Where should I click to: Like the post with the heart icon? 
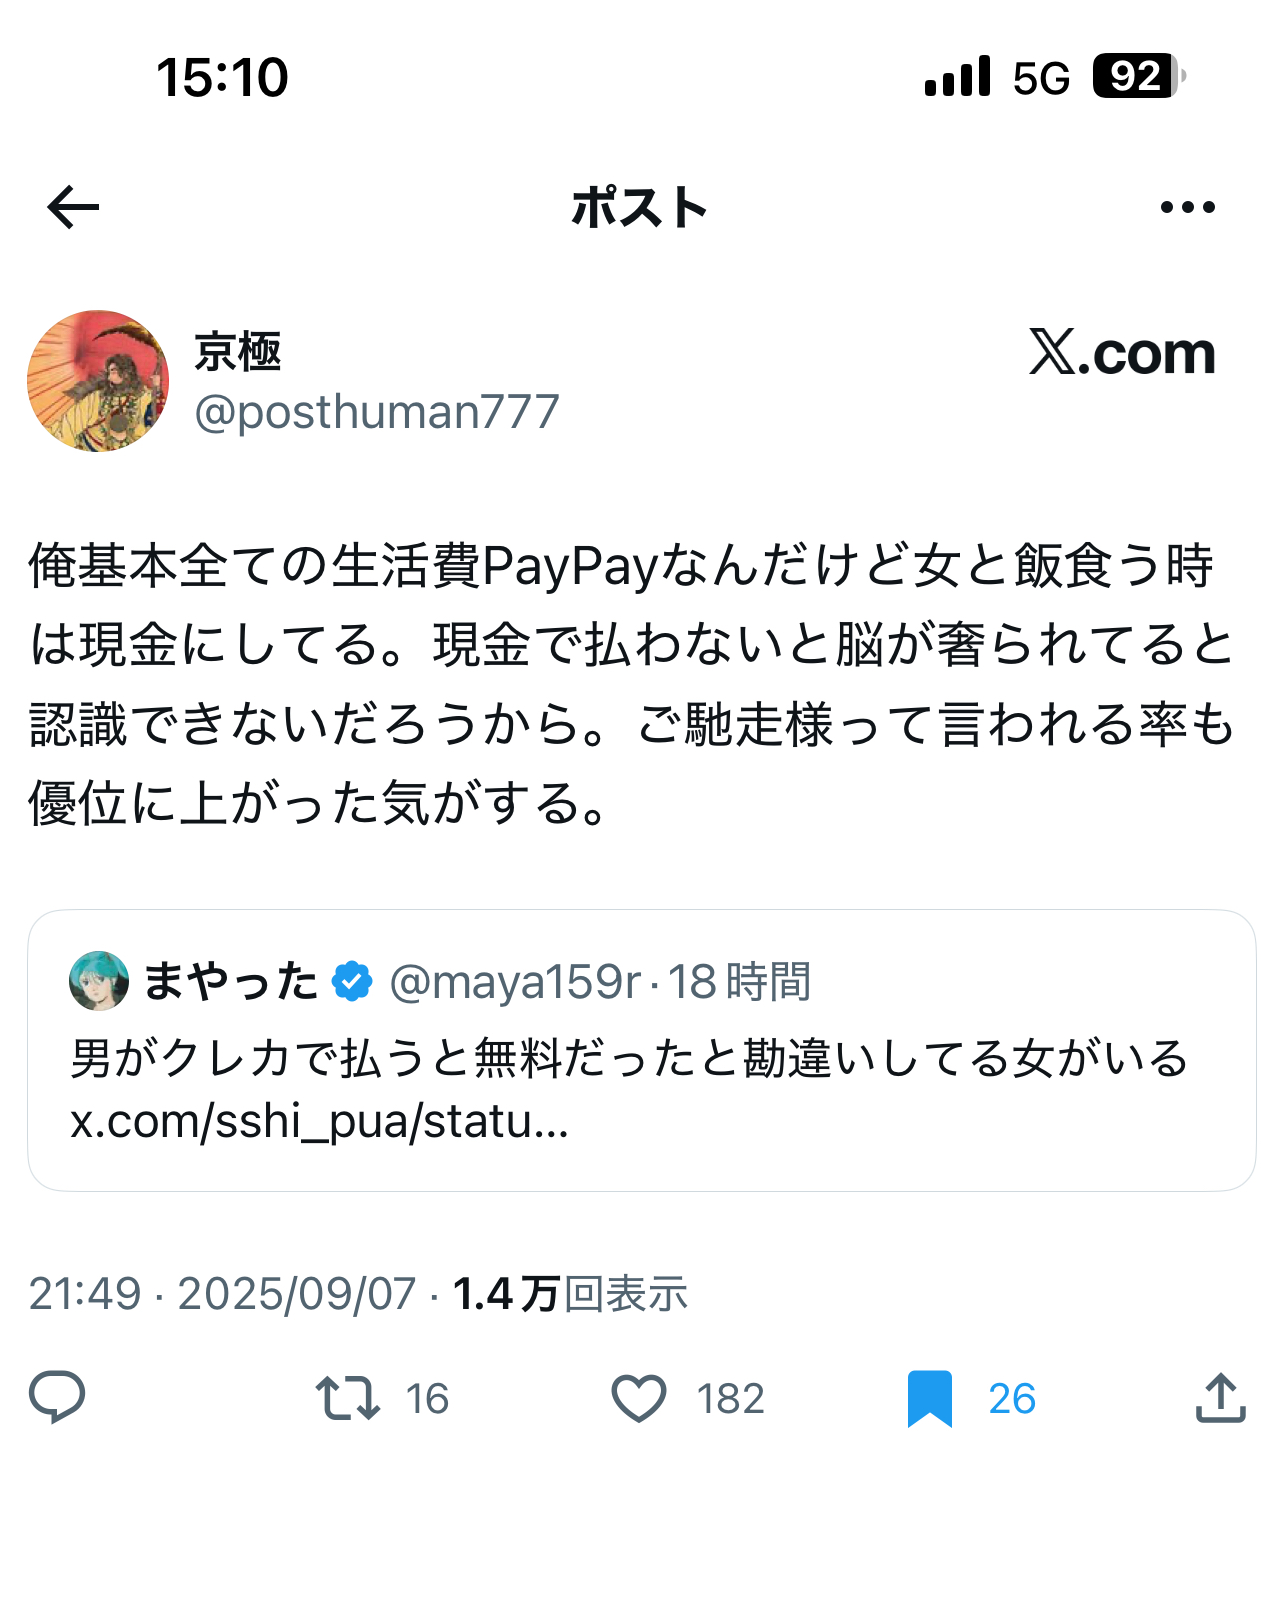[x=638, y=1398]
